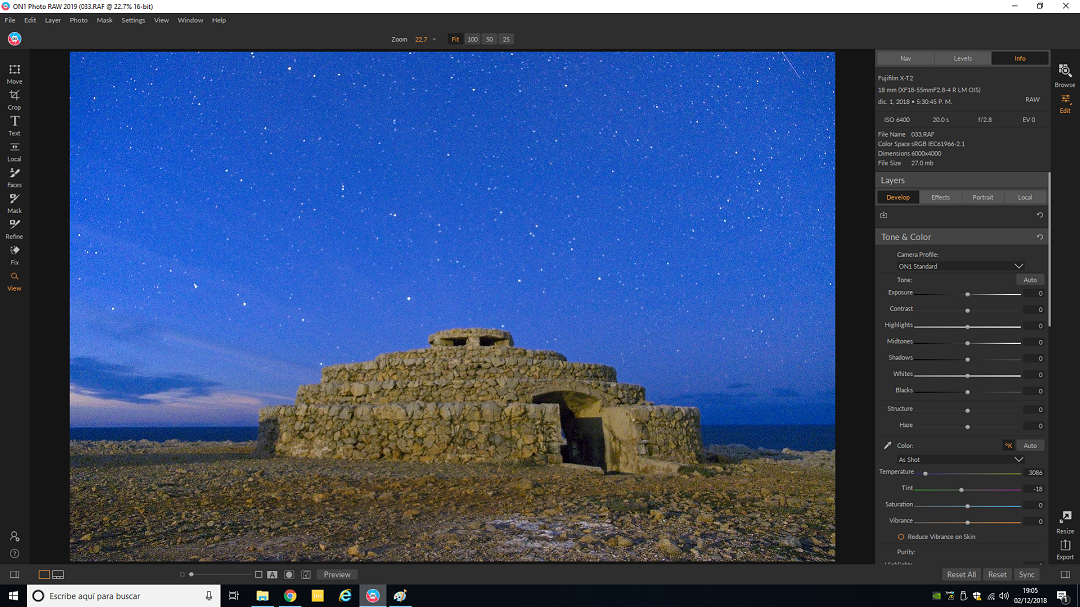Image resolution: width=1080 pixels, height=607 pixels.
Task: Click the Color Auto button
Action: point(1030,445)
